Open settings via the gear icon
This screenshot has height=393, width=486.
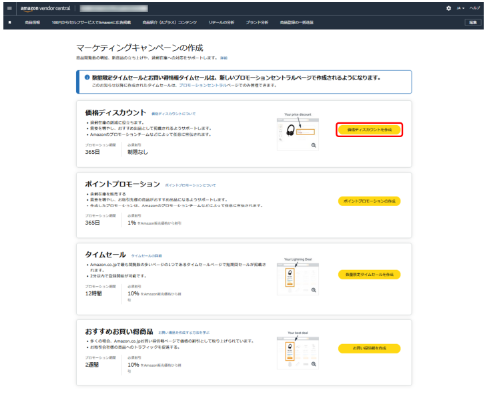[448, 8]
